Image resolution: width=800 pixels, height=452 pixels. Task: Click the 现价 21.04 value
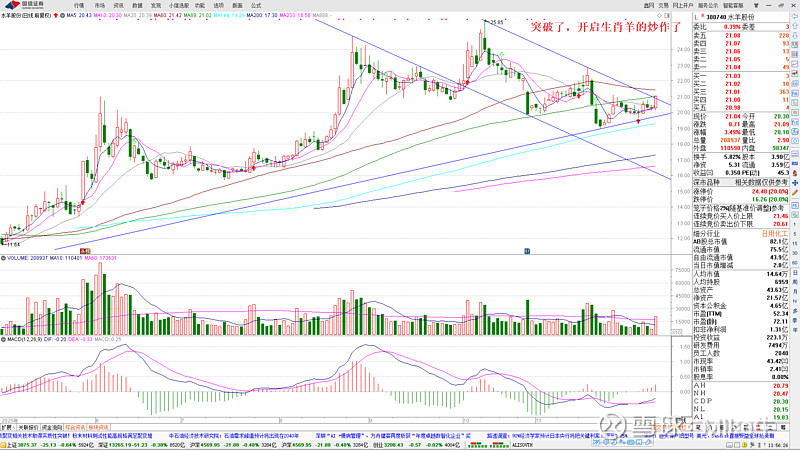[x=733, y=116]
